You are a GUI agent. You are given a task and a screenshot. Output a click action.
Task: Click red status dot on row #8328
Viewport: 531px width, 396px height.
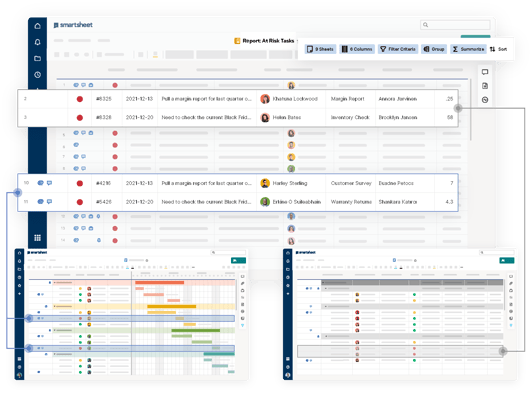click(x=80, y=118)
